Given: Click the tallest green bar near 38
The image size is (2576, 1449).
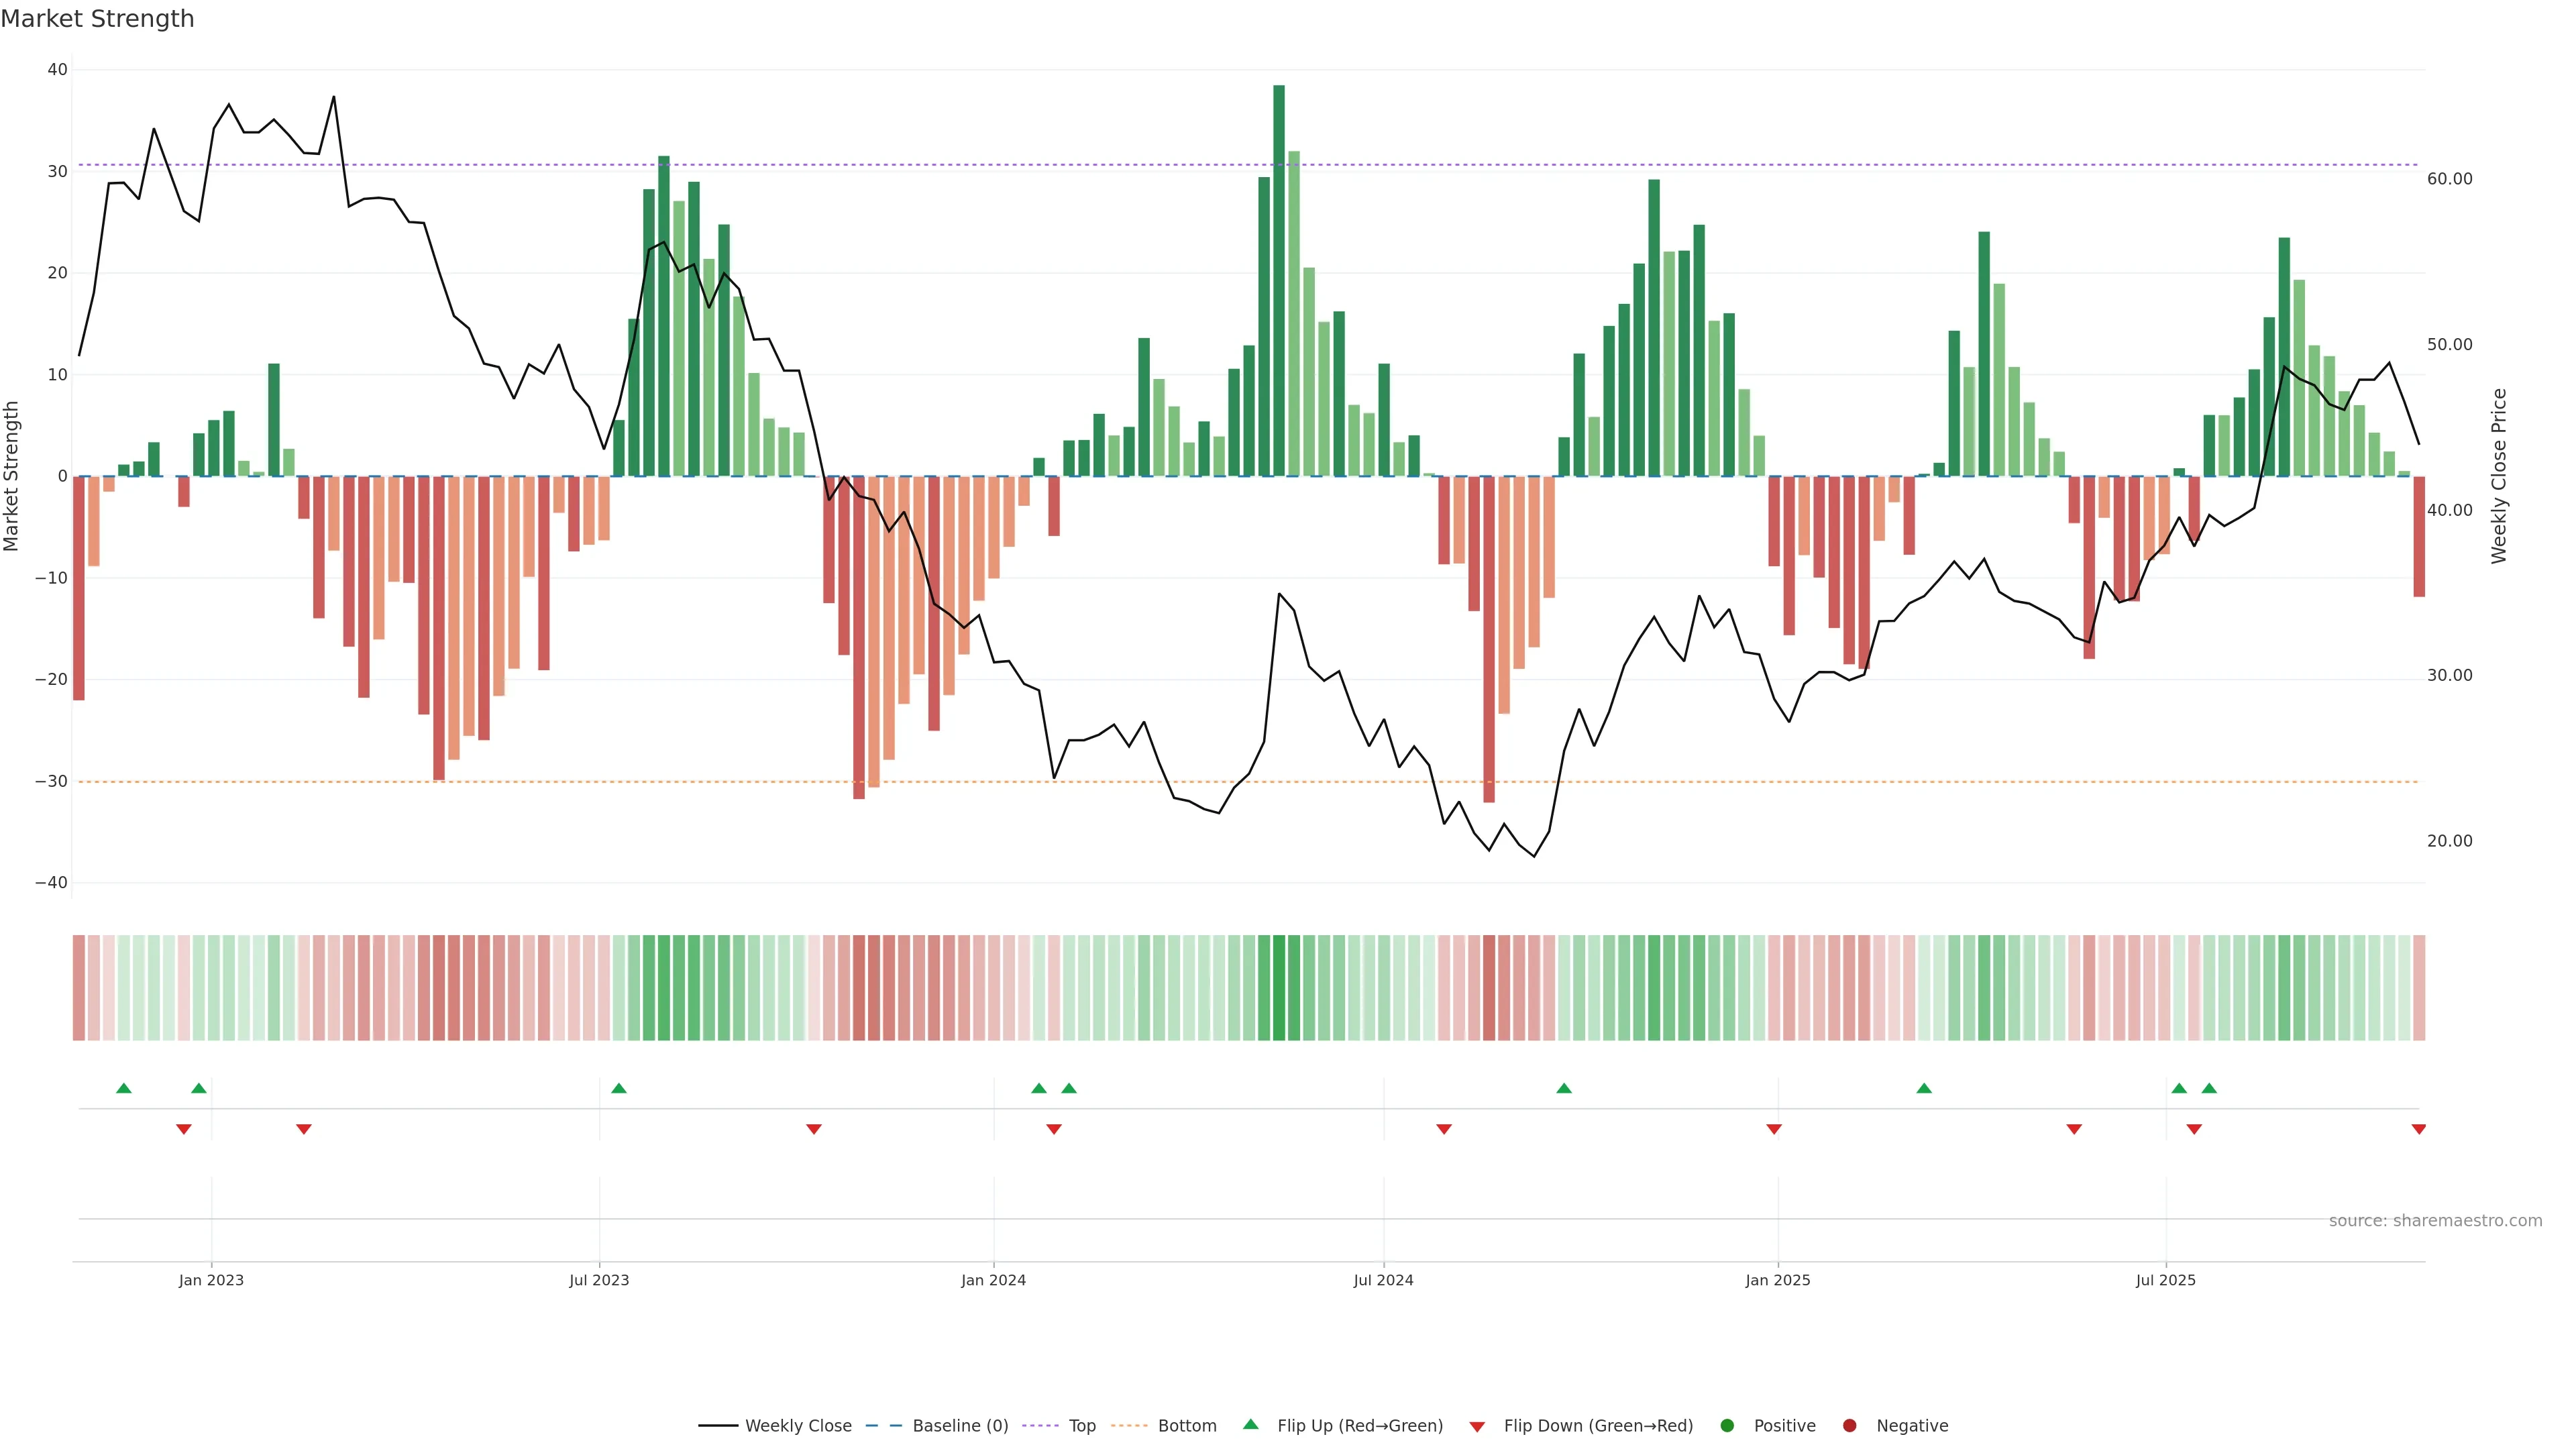Looking at the screenshot, I should coord(1279,280).
